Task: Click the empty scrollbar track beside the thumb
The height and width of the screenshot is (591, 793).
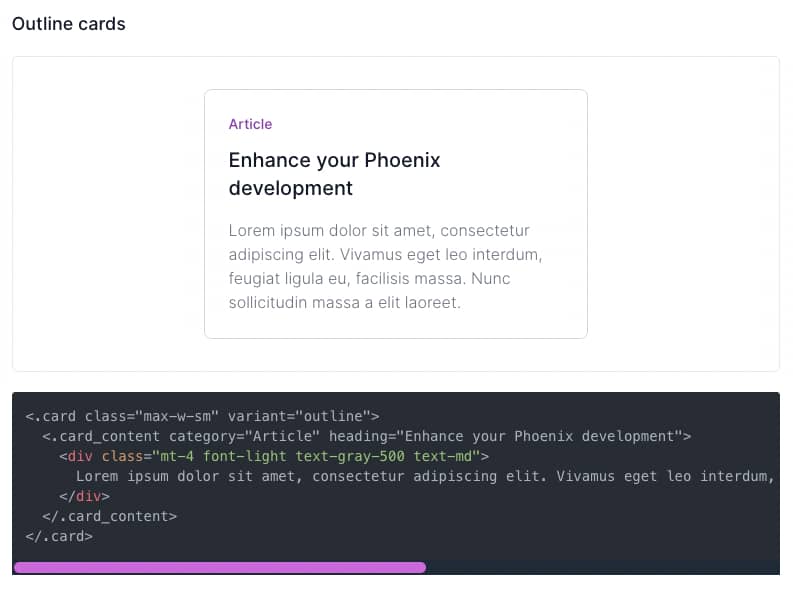Action: click(x=603, y=567)
